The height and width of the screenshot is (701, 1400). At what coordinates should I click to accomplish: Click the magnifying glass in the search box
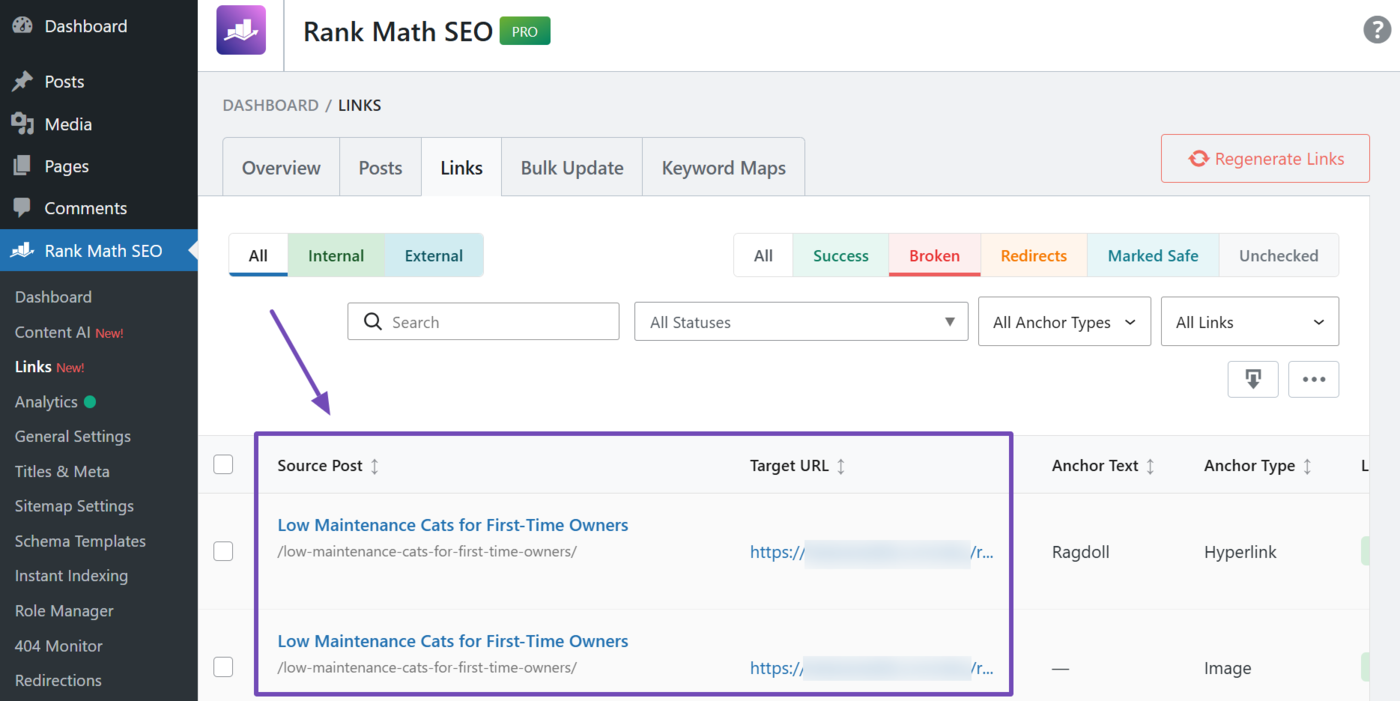[x=373, y=321]
